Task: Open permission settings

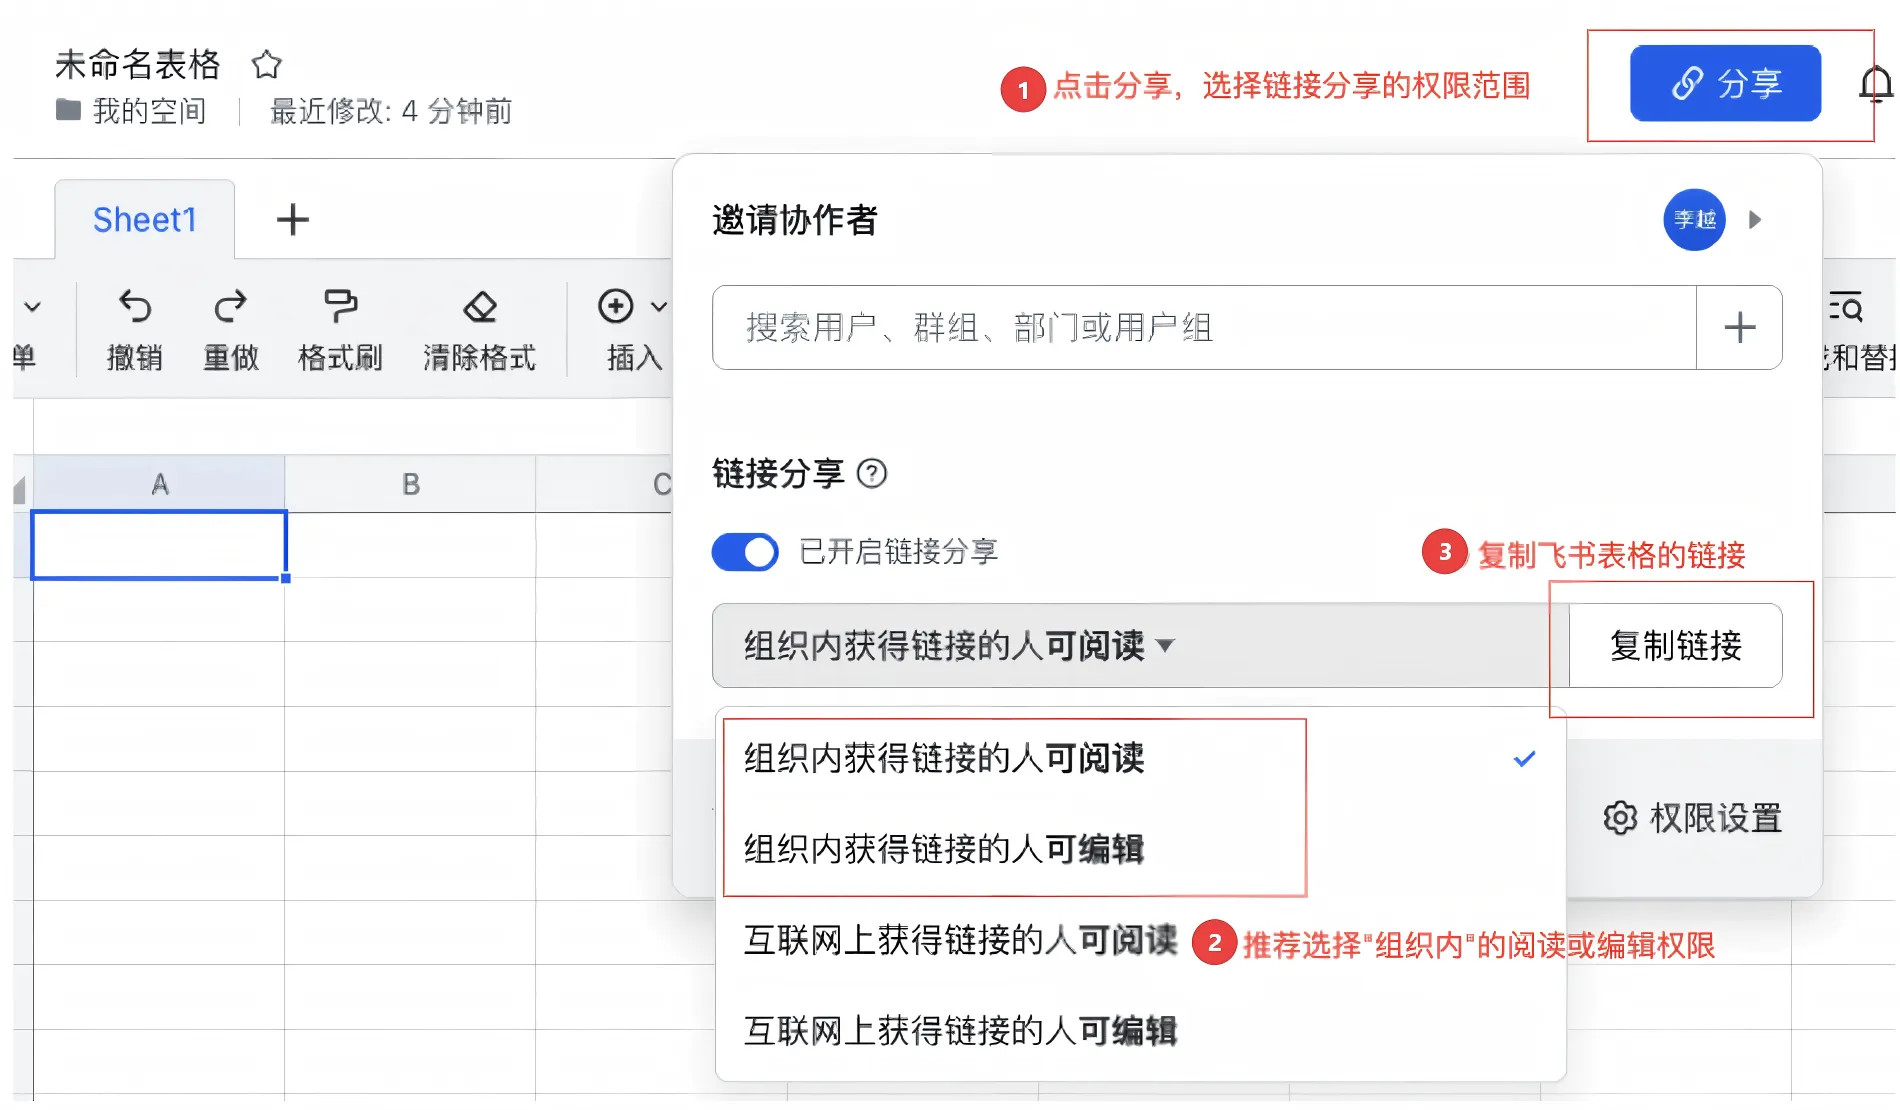Action: [1693, 818]
